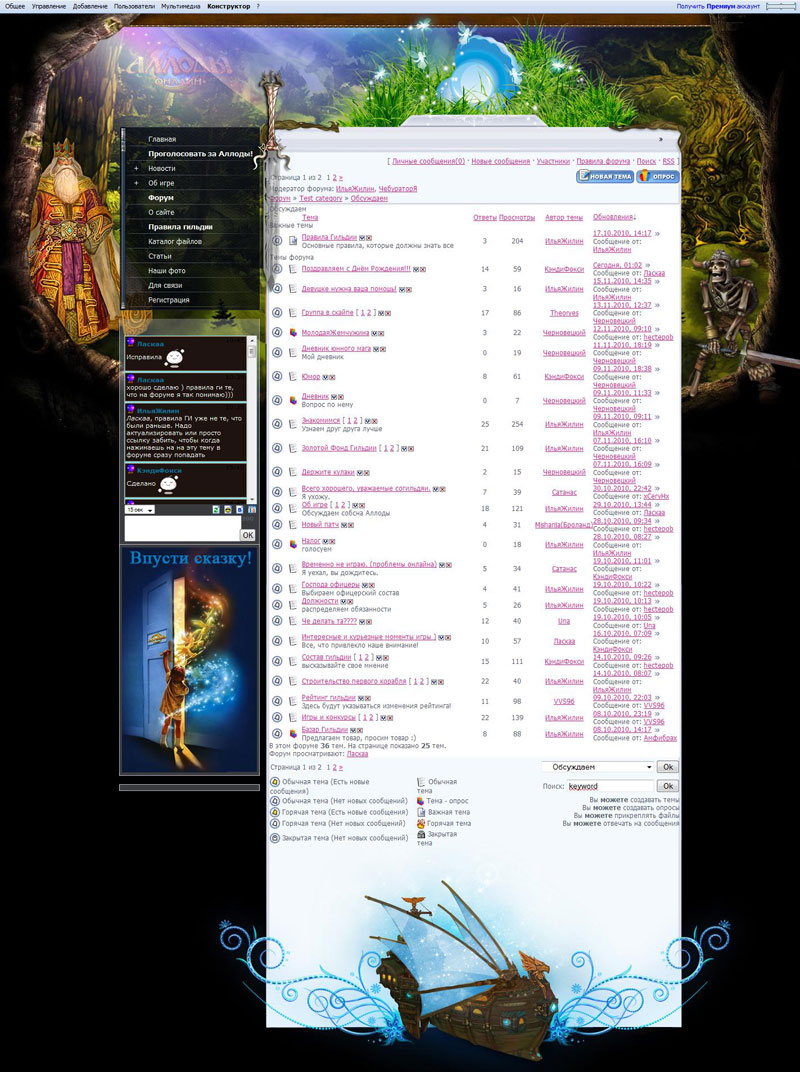Click Ласкаа avatar icon in first chat message
The width and height of the screenshot is (800, 1072).
131,343
